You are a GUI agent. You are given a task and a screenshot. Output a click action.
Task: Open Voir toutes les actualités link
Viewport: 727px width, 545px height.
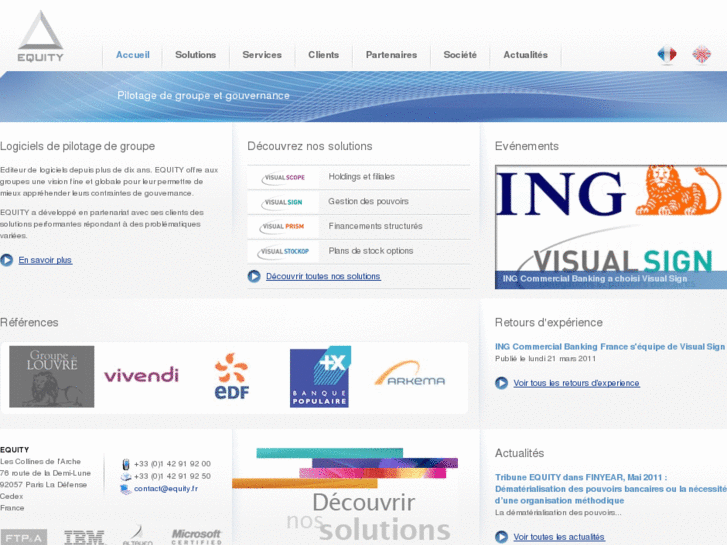[559, 537]
